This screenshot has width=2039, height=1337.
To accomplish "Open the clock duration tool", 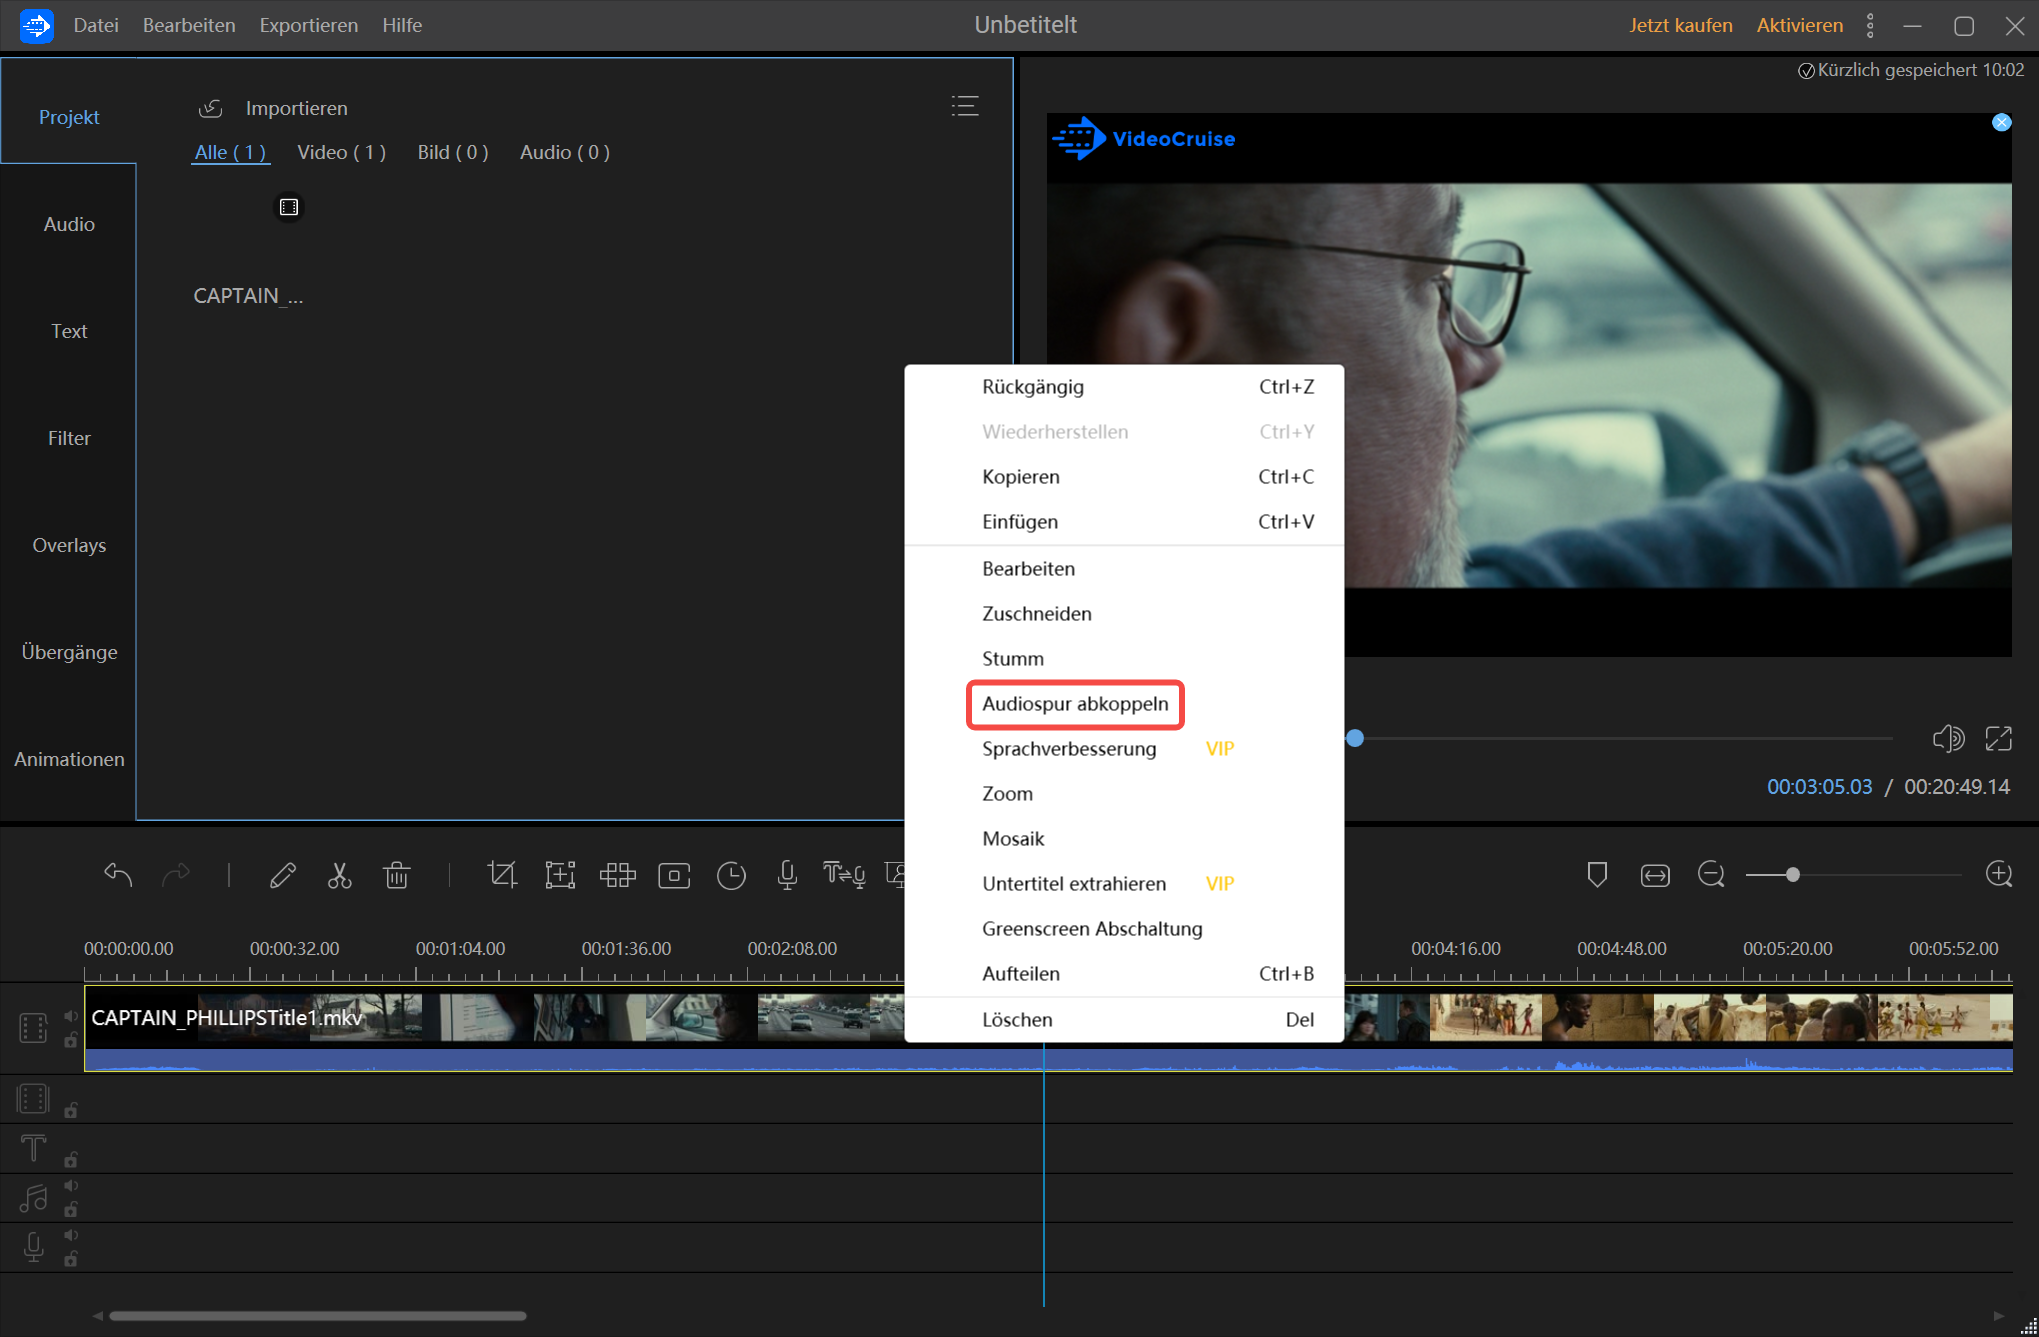I will [x=731, y=876].
